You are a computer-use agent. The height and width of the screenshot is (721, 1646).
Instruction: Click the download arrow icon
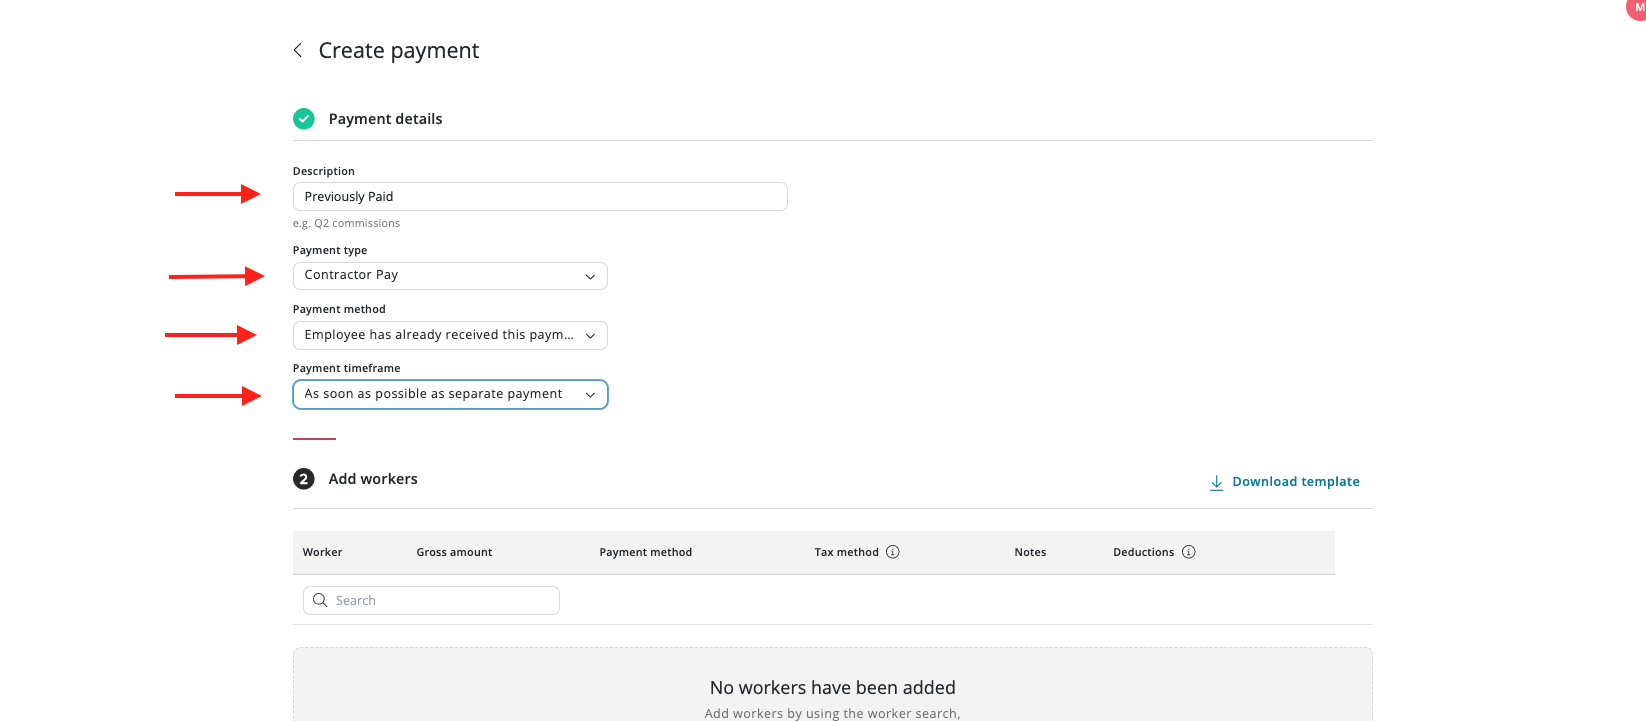pyautogui.click(x=1217, y=482)
